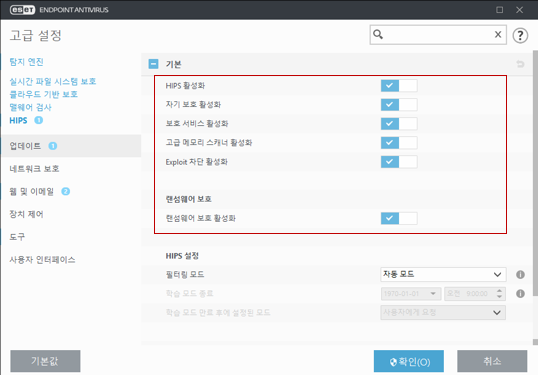538x375 pixels.
Task: Increase the 학습 모드 종료 time
Action: pos(499,291)
